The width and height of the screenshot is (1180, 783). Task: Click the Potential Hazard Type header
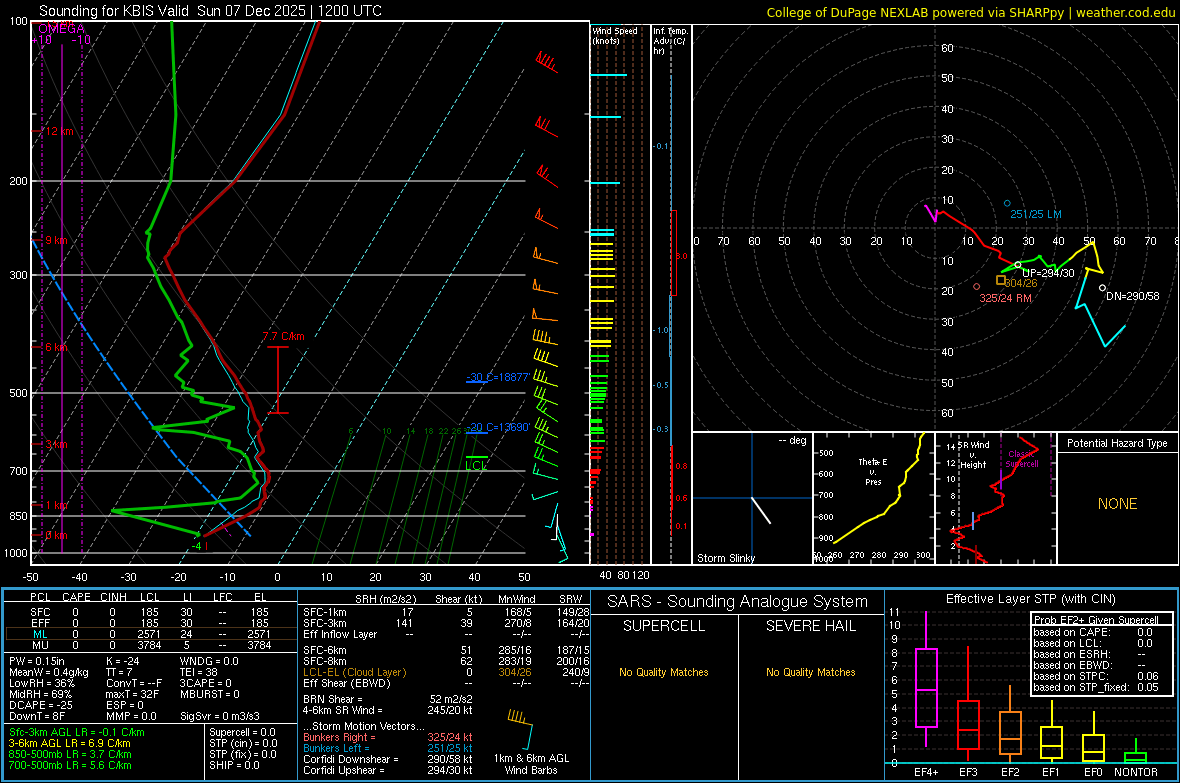[x=1117, y=443]
